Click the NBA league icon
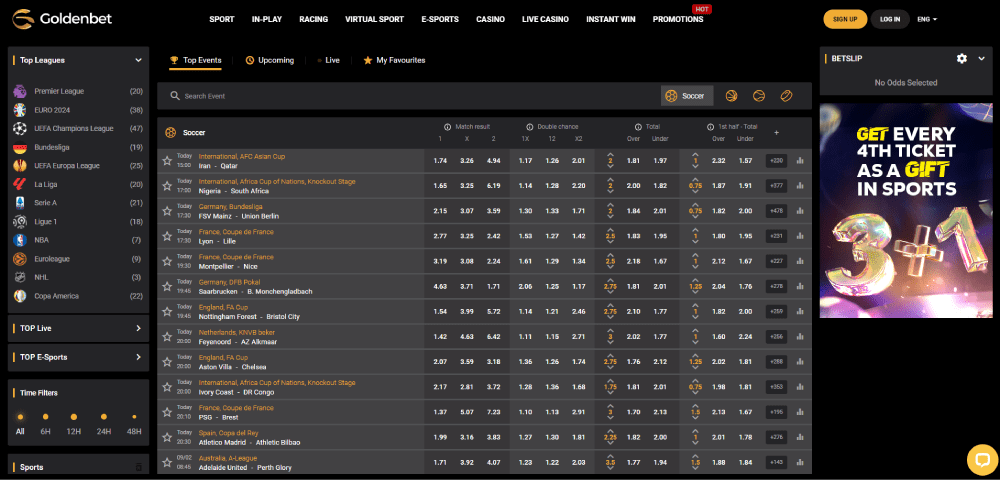 click(x=20, y=240)
